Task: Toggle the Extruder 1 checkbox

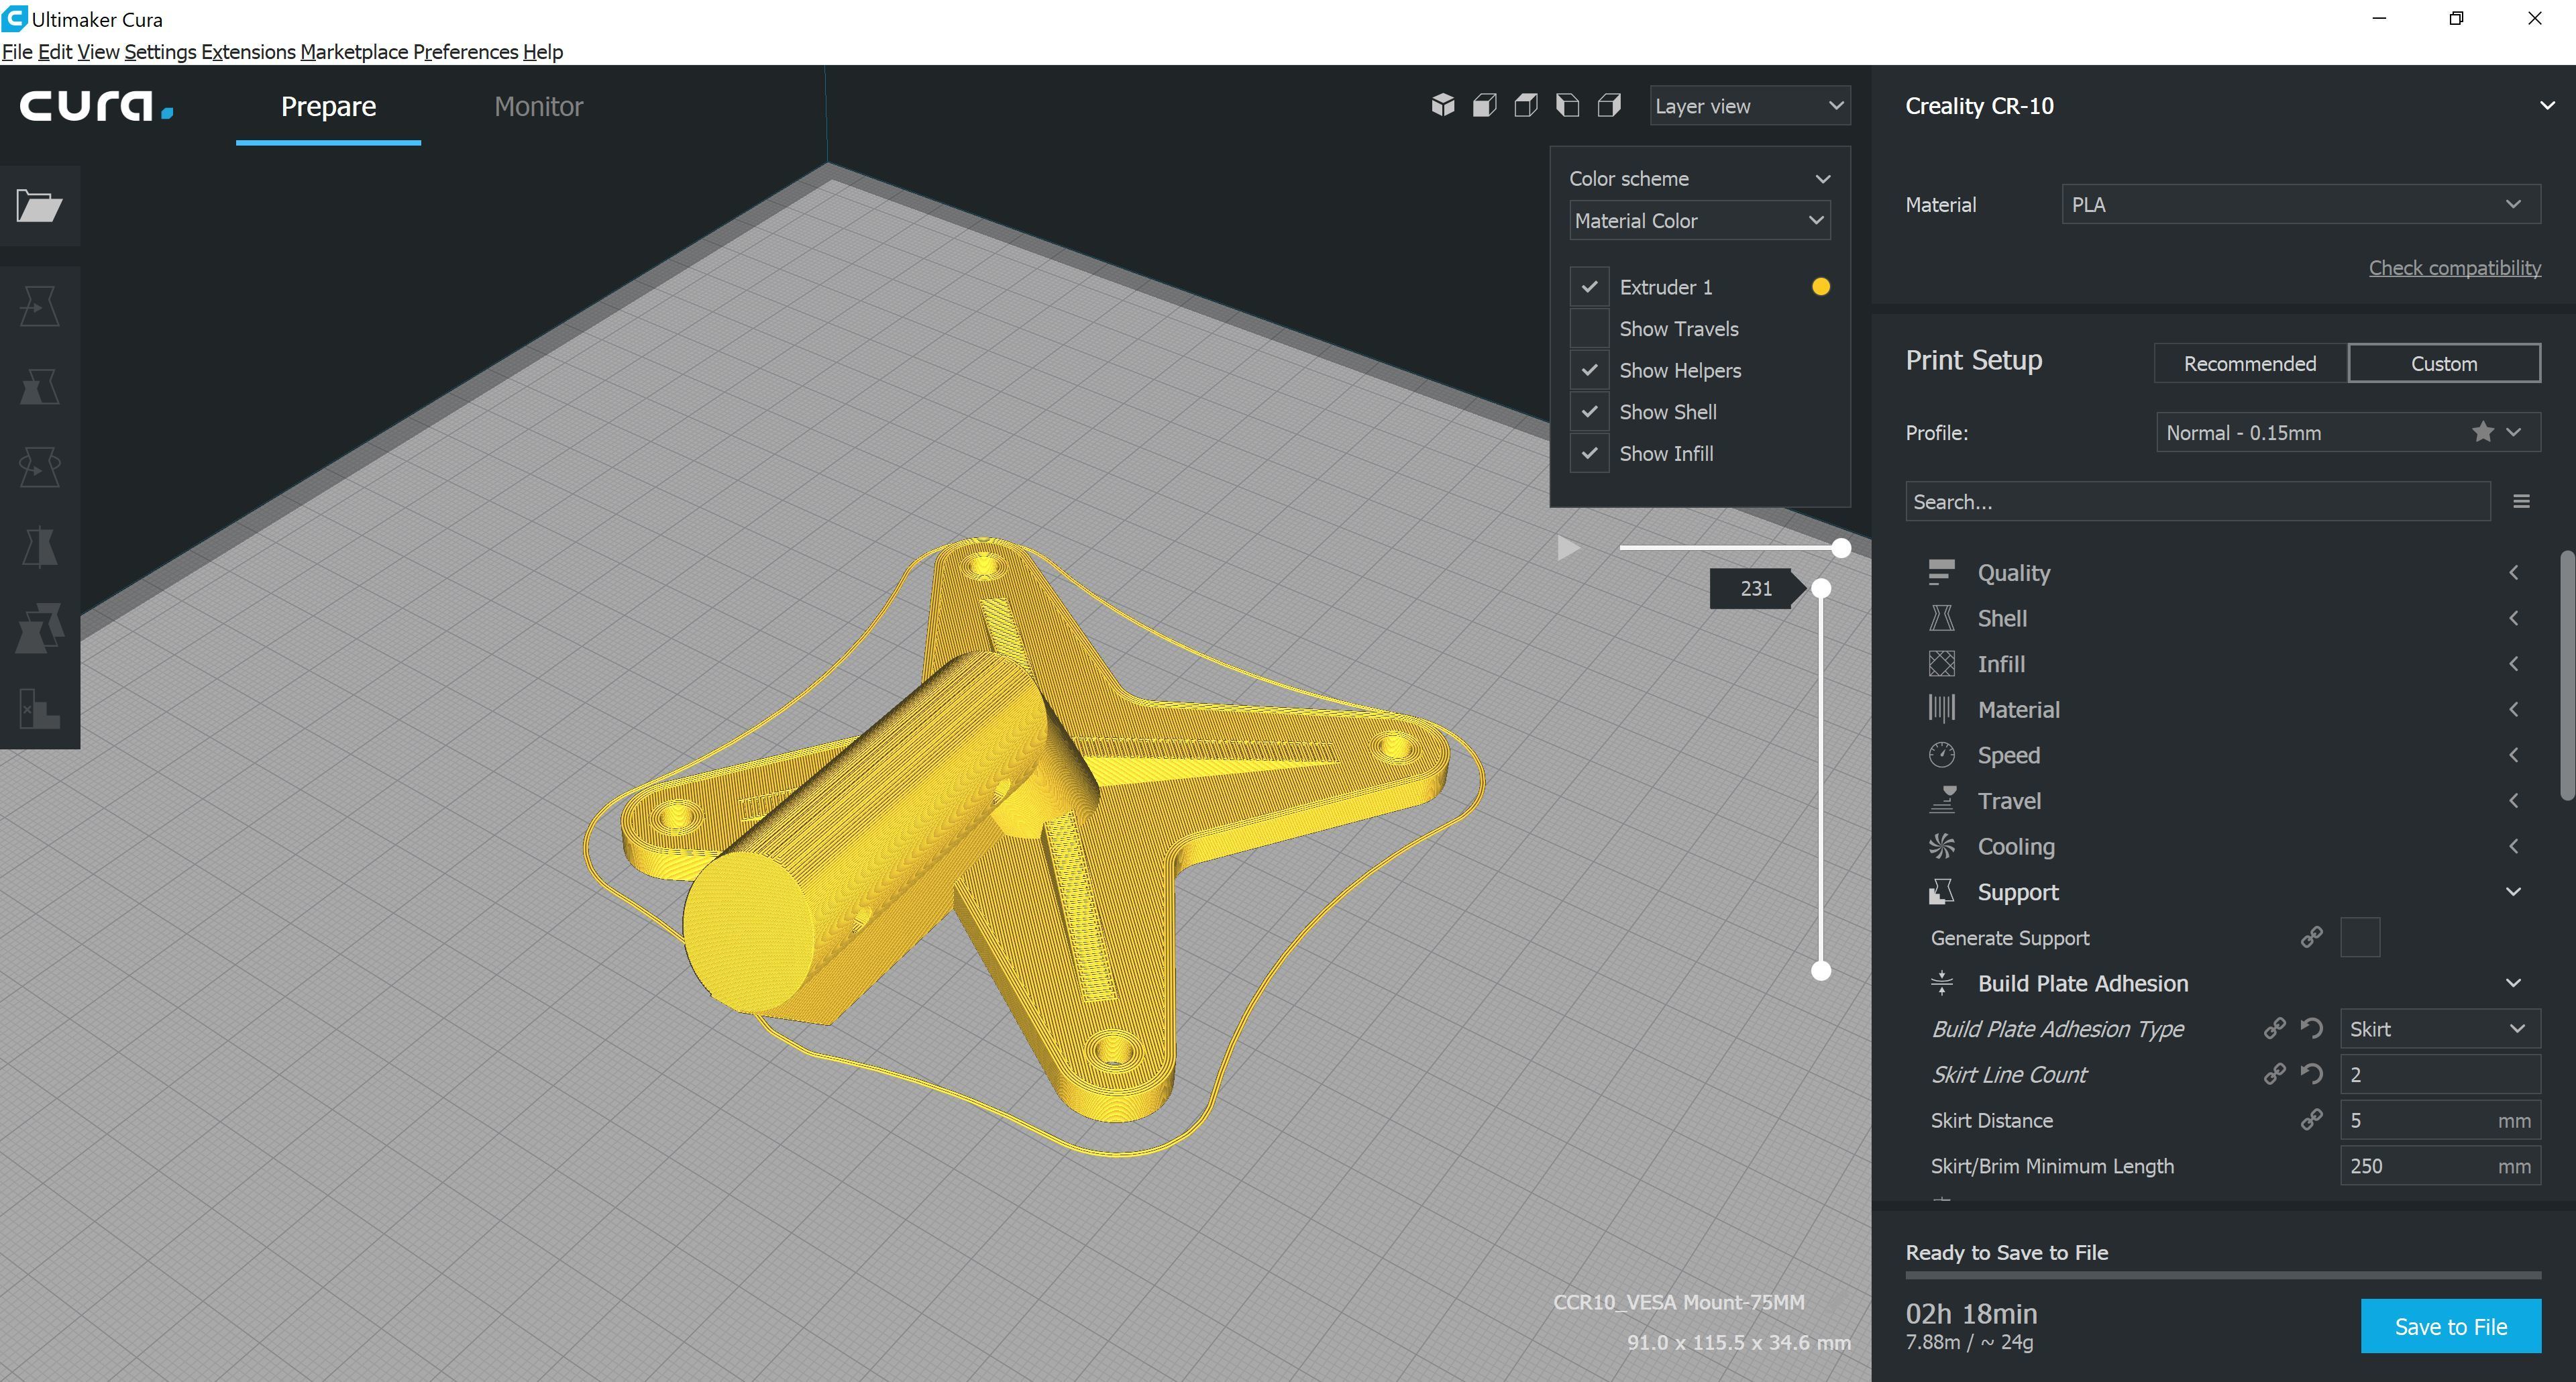Action: pyautogui.click(x=1589, y=287)
